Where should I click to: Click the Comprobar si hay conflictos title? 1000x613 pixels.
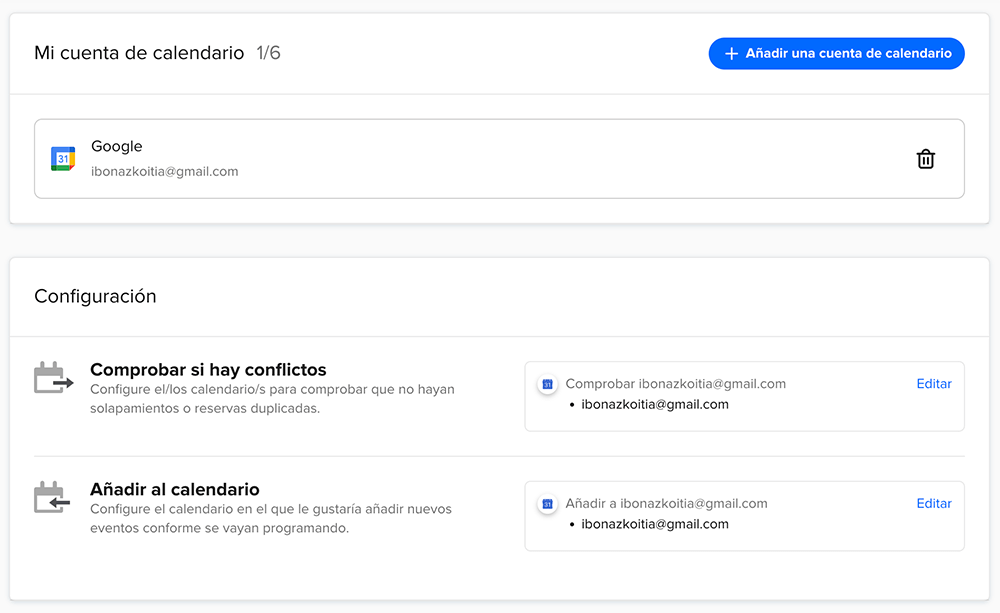pyautogui.click(x=208, y=369)
